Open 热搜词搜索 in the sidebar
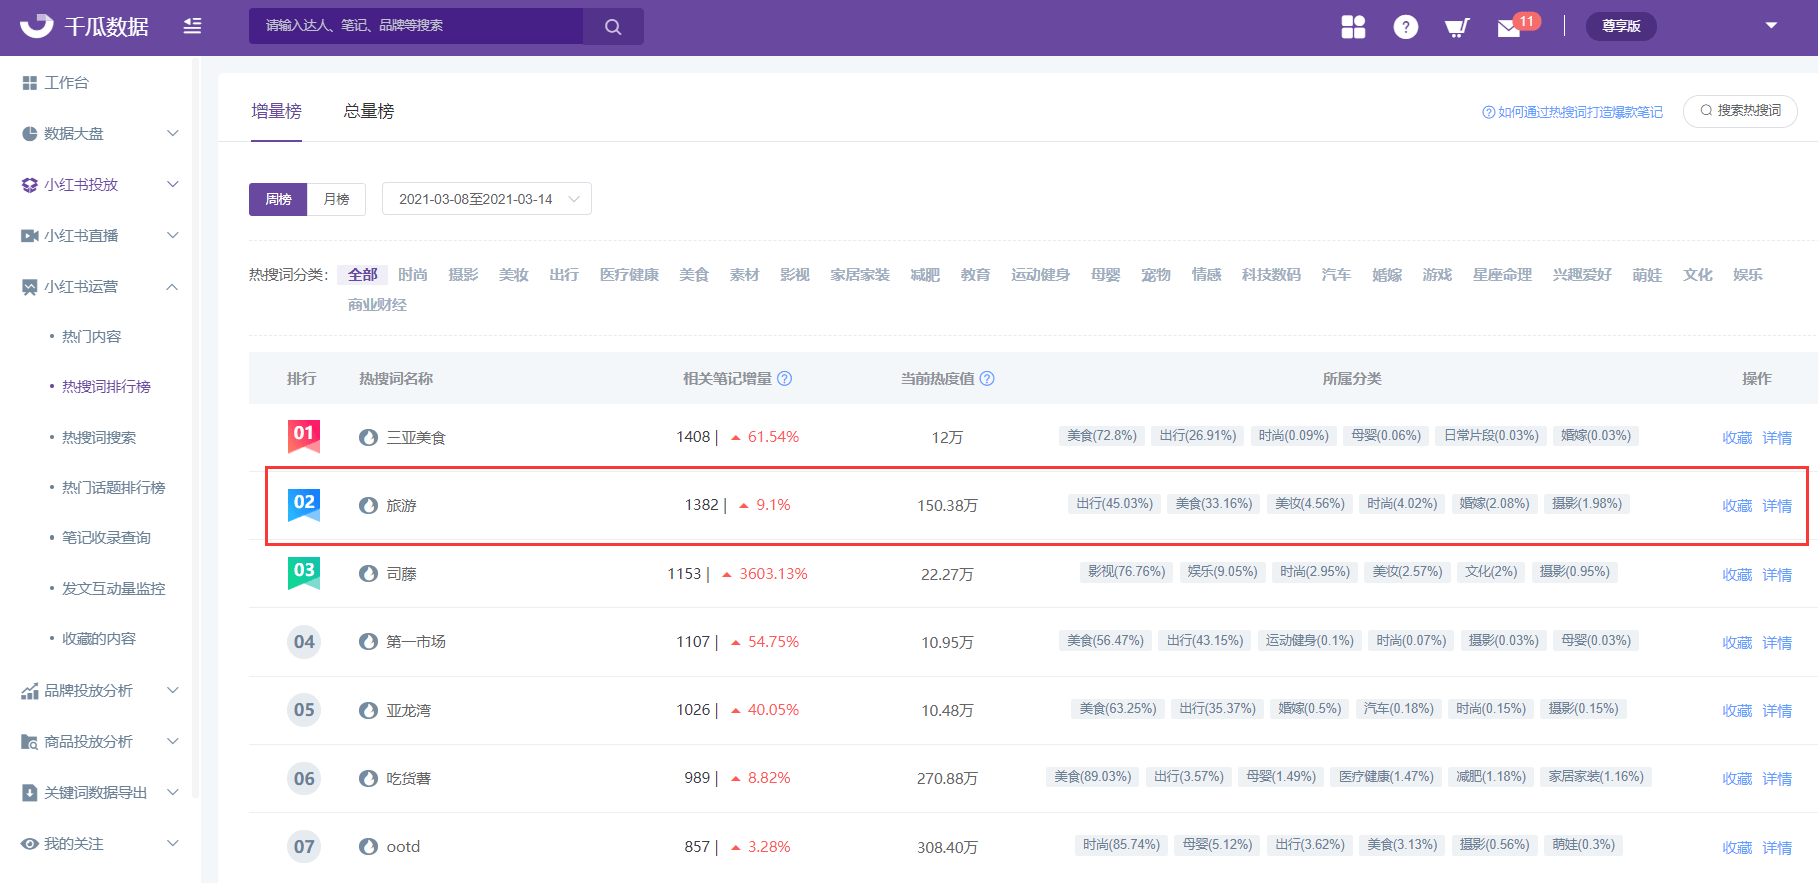Screen dimensions: 1818x883 tap(99, 438)
